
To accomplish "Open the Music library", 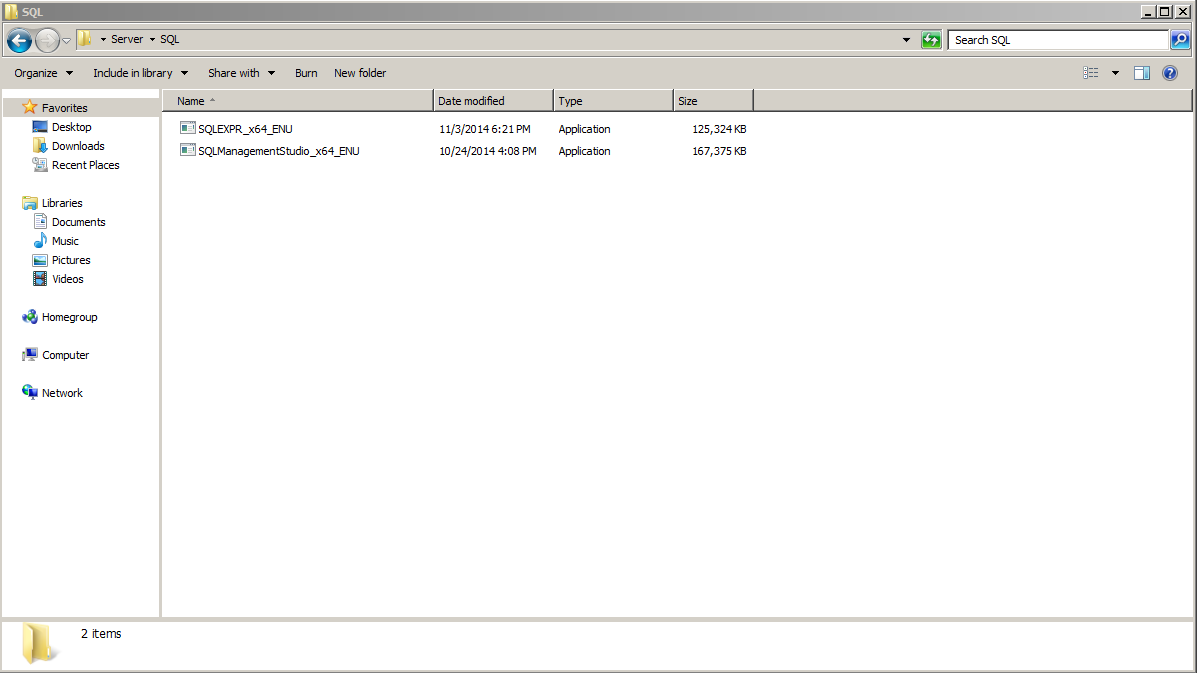I will point(65,241).
